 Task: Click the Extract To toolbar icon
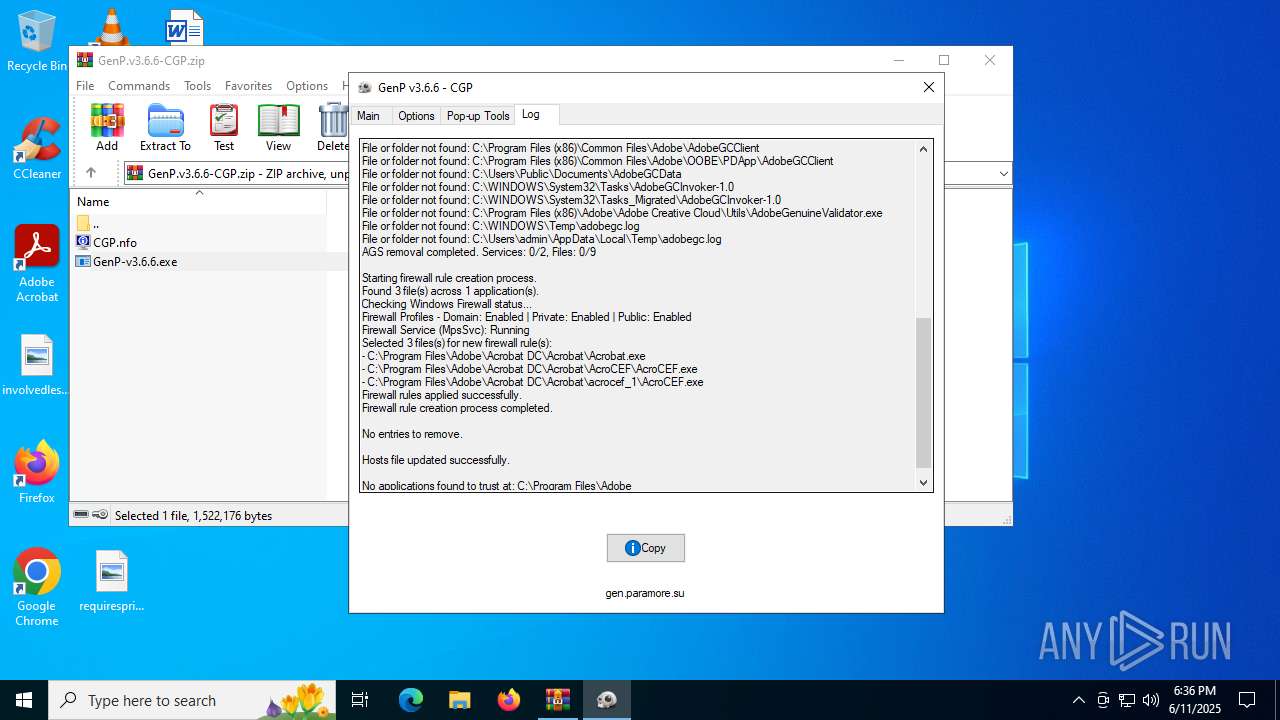click(165, 127)
